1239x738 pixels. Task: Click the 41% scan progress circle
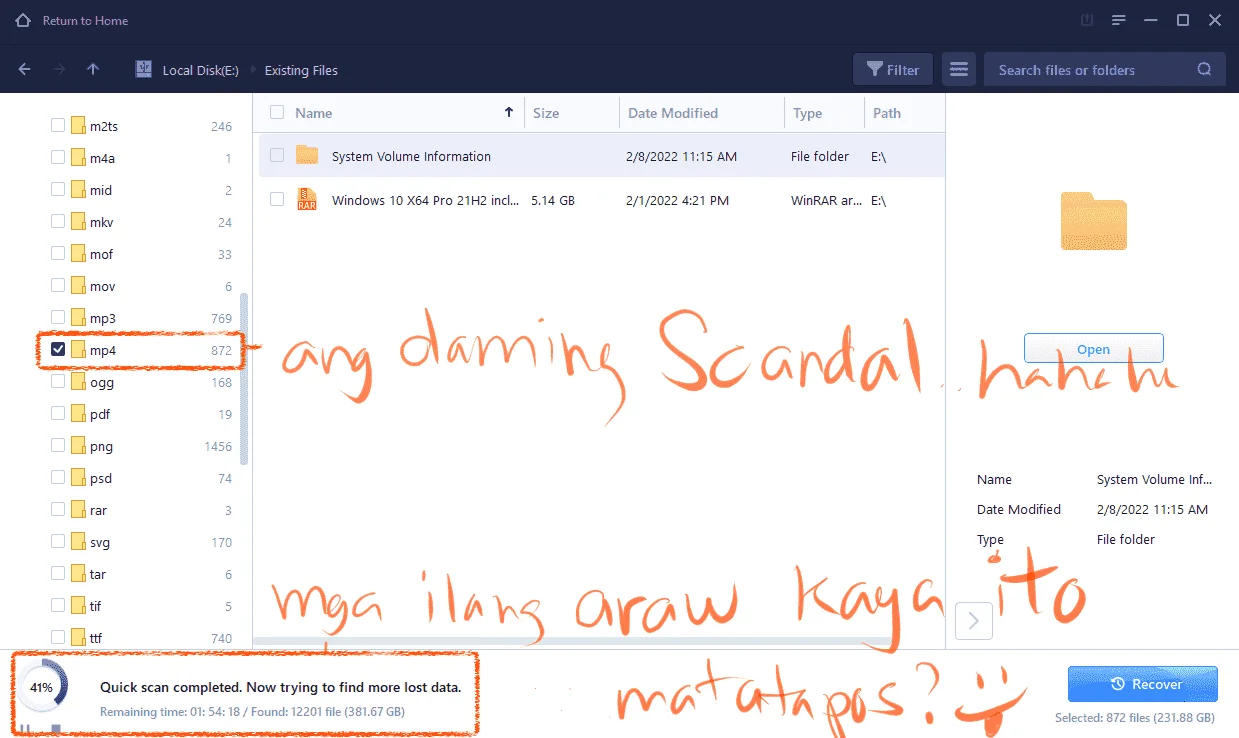tap(42, 688)
